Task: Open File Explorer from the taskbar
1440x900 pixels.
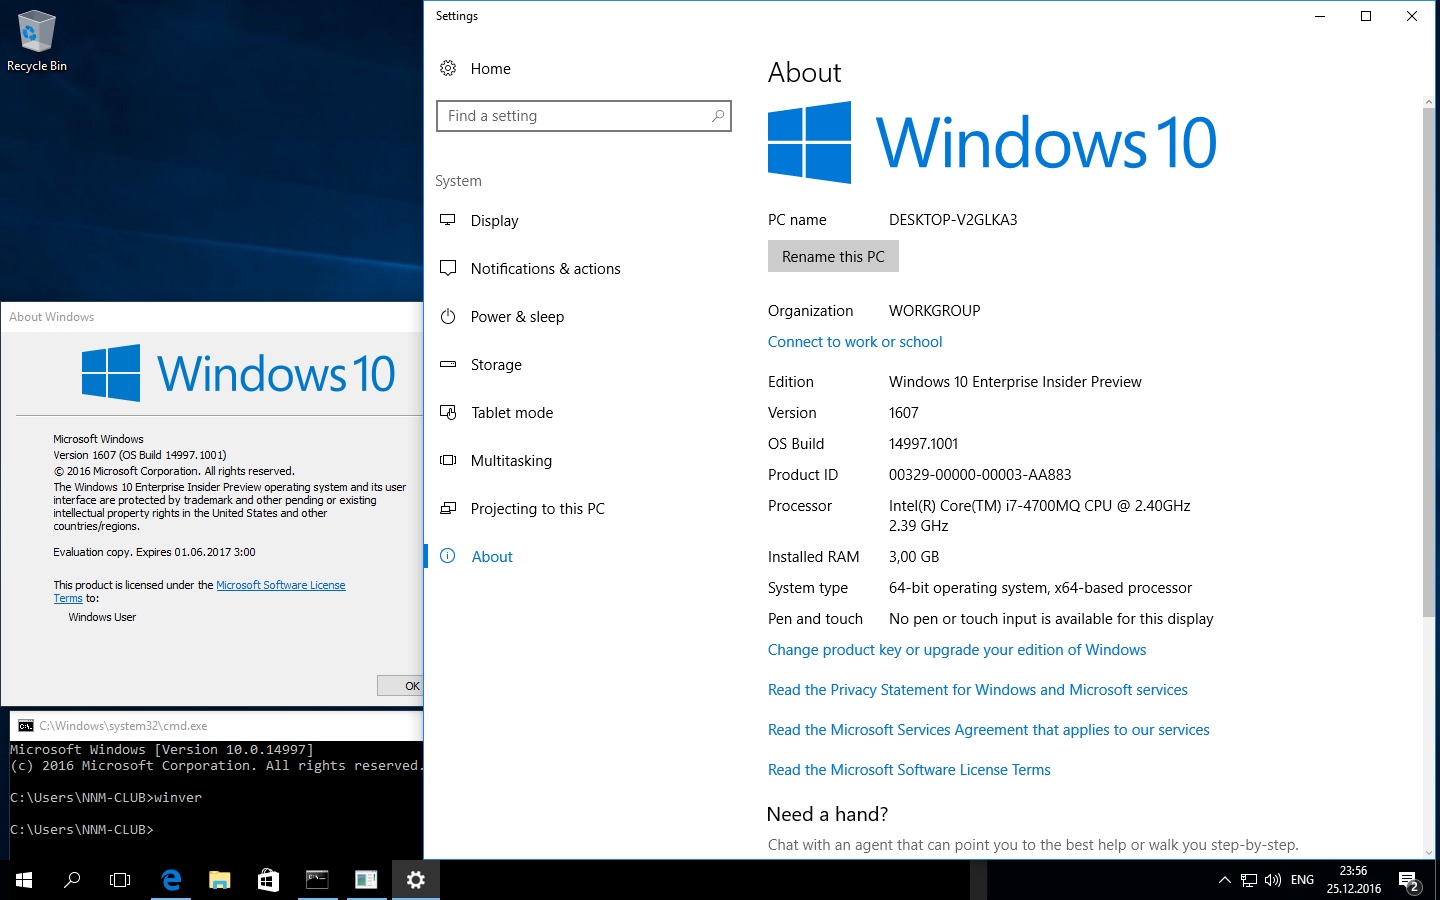Action: tap(220, 880)
